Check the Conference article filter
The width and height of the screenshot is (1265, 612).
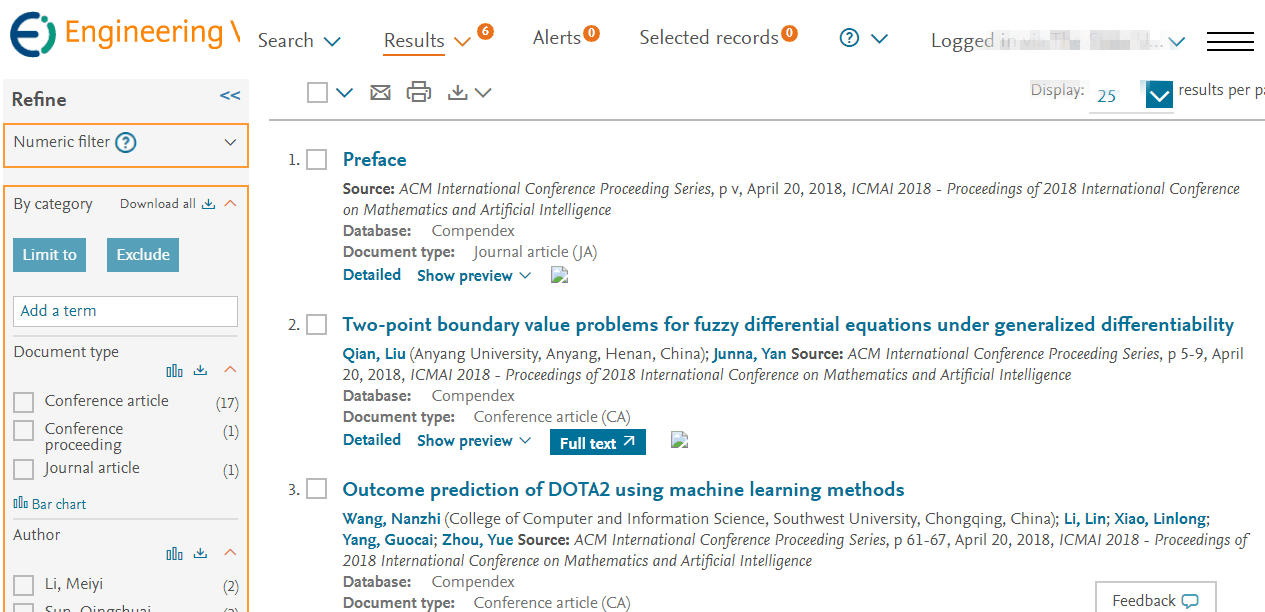point(23,402)
